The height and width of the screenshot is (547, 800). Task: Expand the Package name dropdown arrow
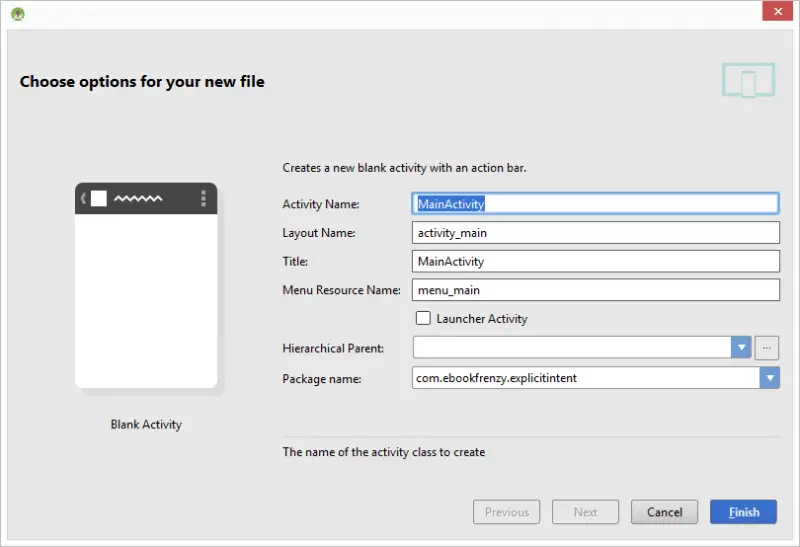[769, 378]
